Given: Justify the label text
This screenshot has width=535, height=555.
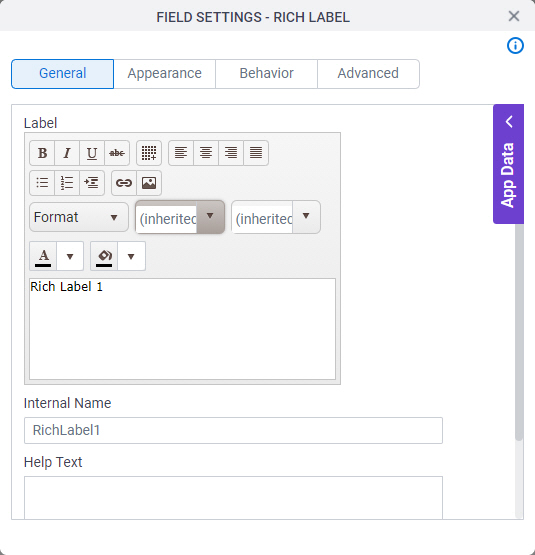Looking at the screenshot, I should pos(256,153).
